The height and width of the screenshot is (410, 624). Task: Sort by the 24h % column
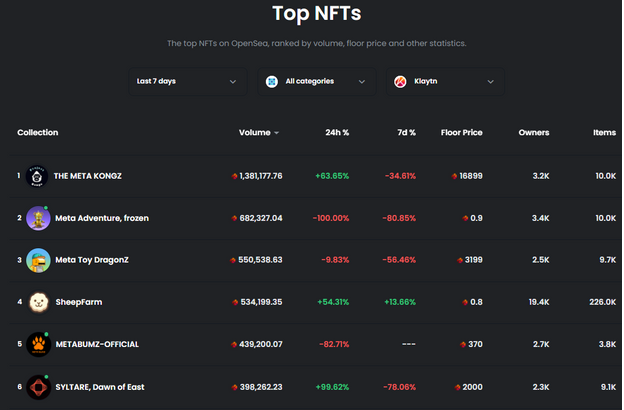(x=337, y=132)
